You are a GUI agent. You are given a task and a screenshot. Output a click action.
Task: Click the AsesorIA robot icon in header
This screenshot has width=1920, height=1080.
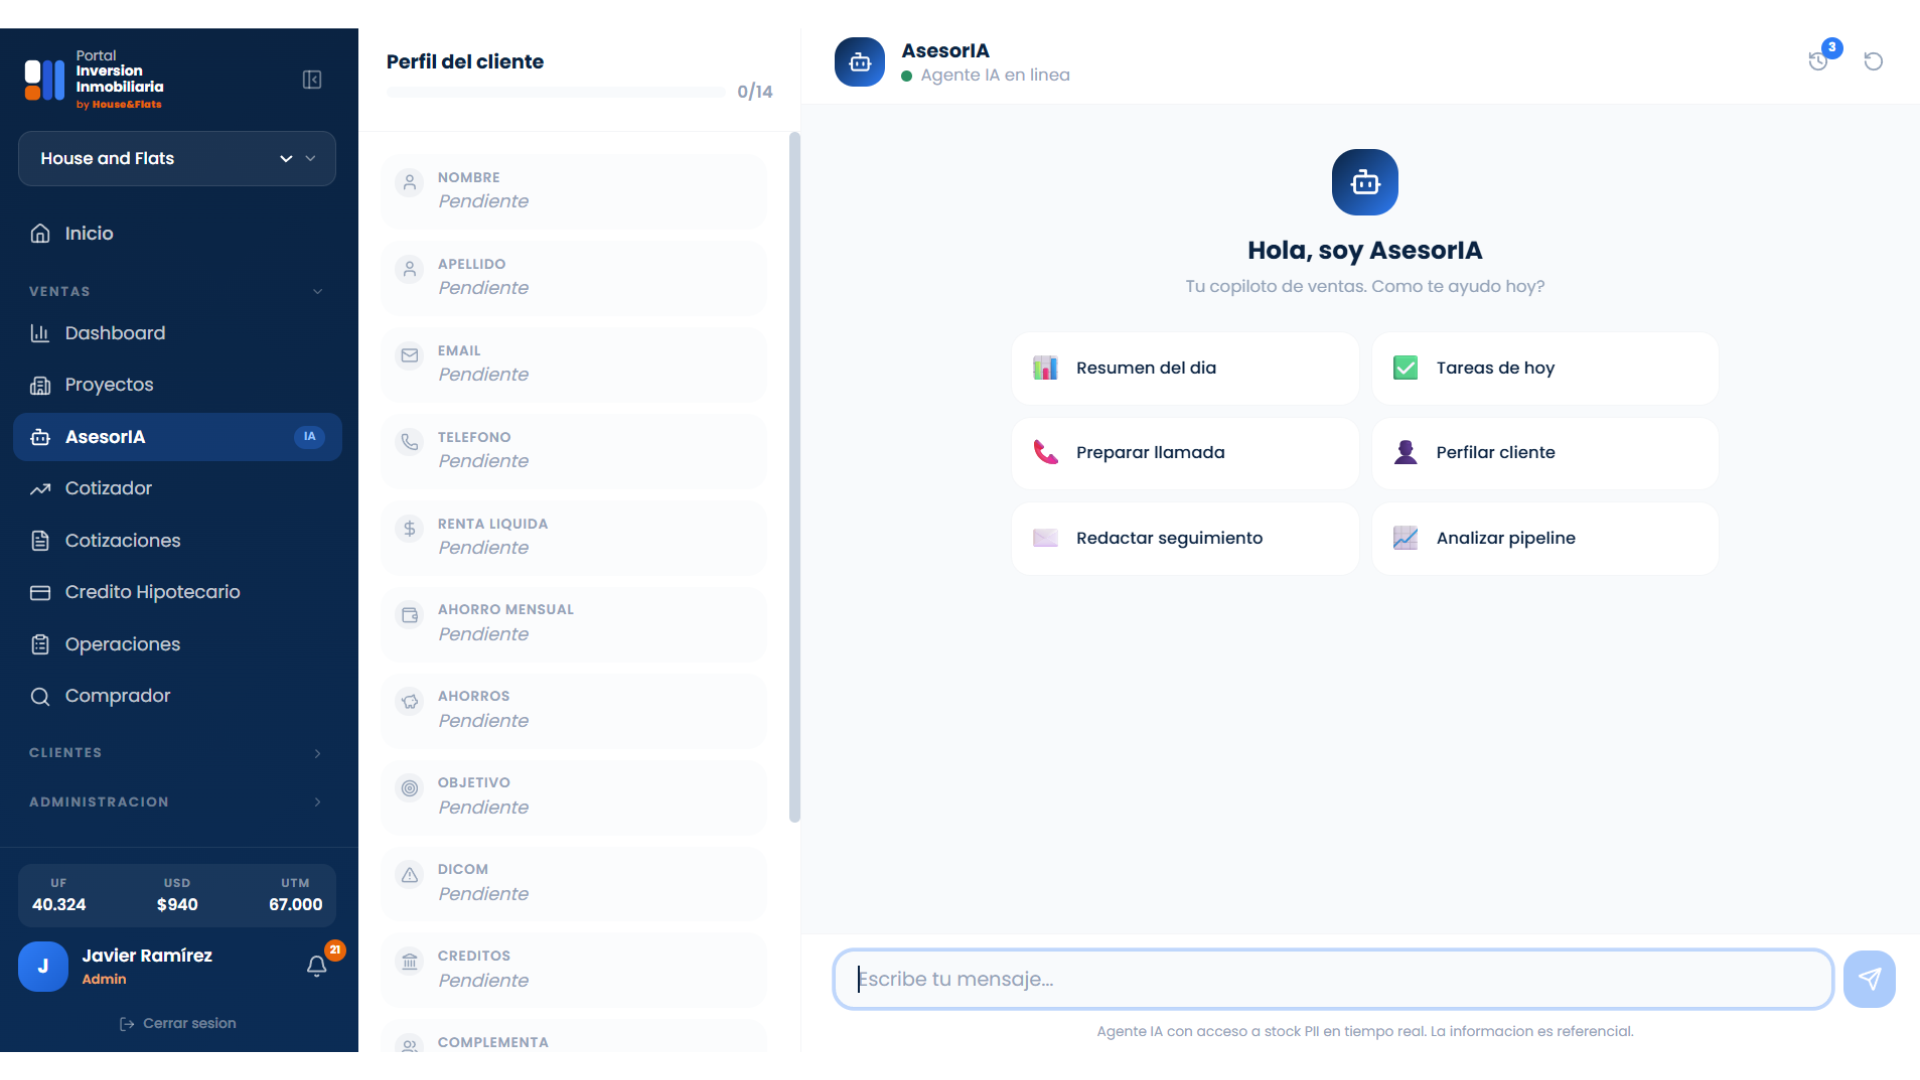(860, 62)
